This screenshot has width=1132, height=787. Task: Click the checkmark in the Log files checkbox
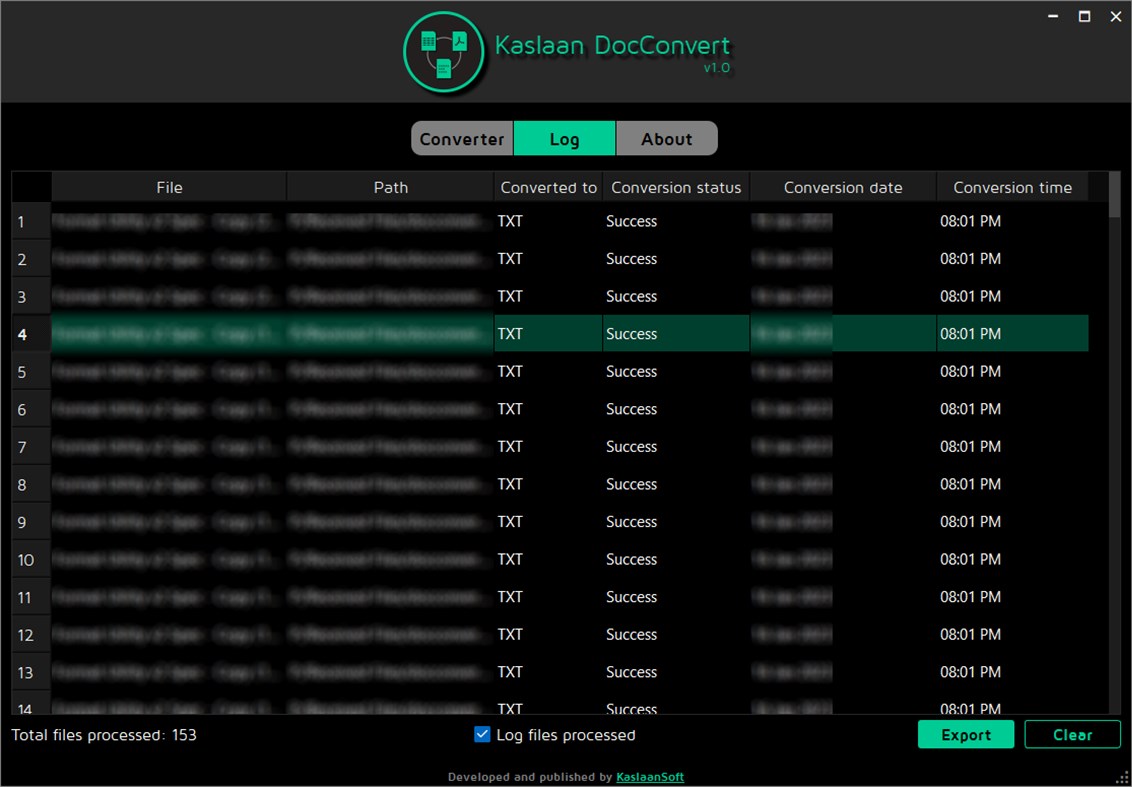480,734
